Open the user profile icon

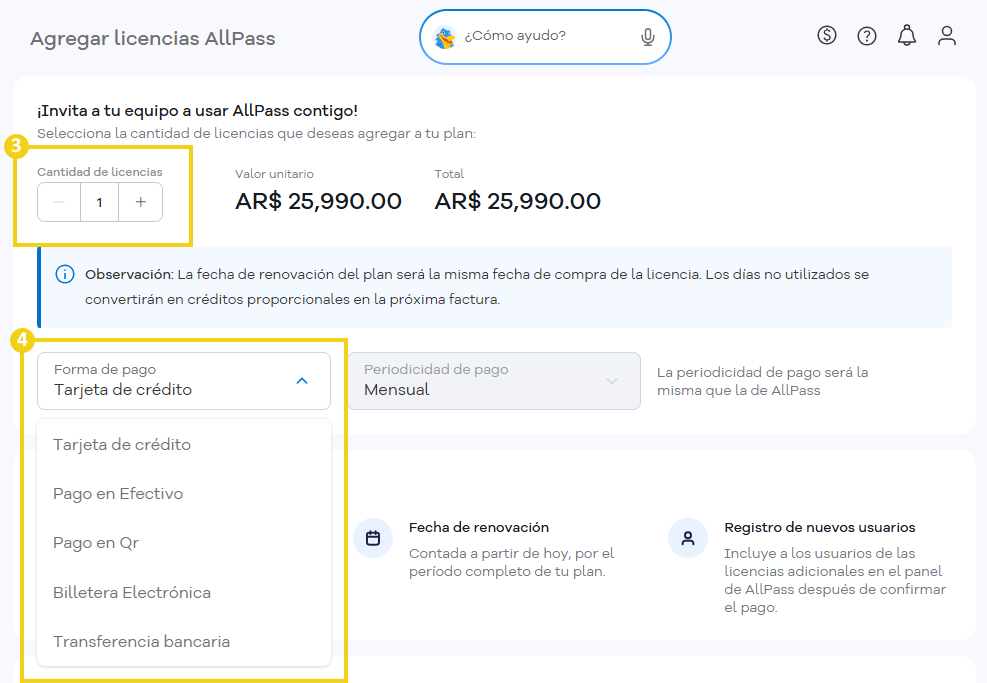(x=947, y=35)
